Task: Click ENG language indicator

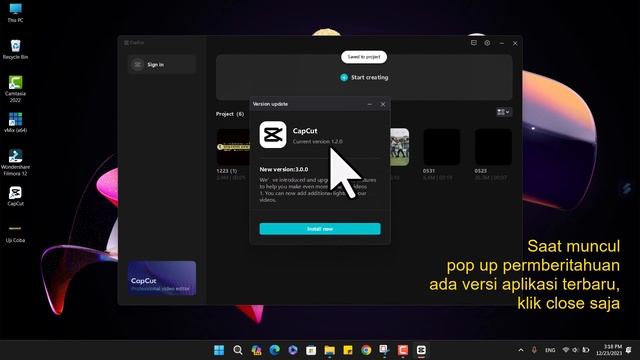Action: (x=550, y=350)
